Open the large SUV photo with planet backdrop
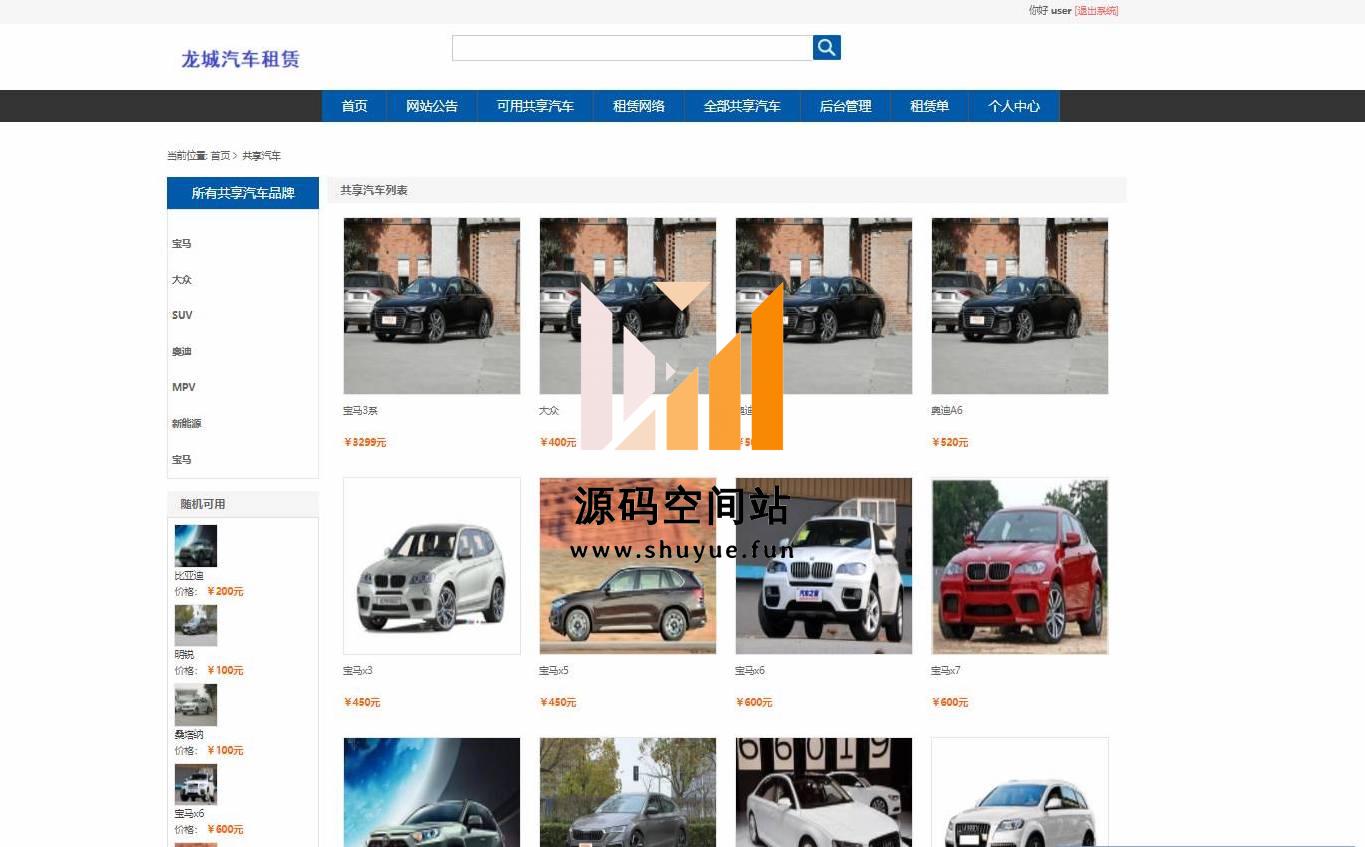This screenshot has height=847, width=1365. tap(432, 792)
